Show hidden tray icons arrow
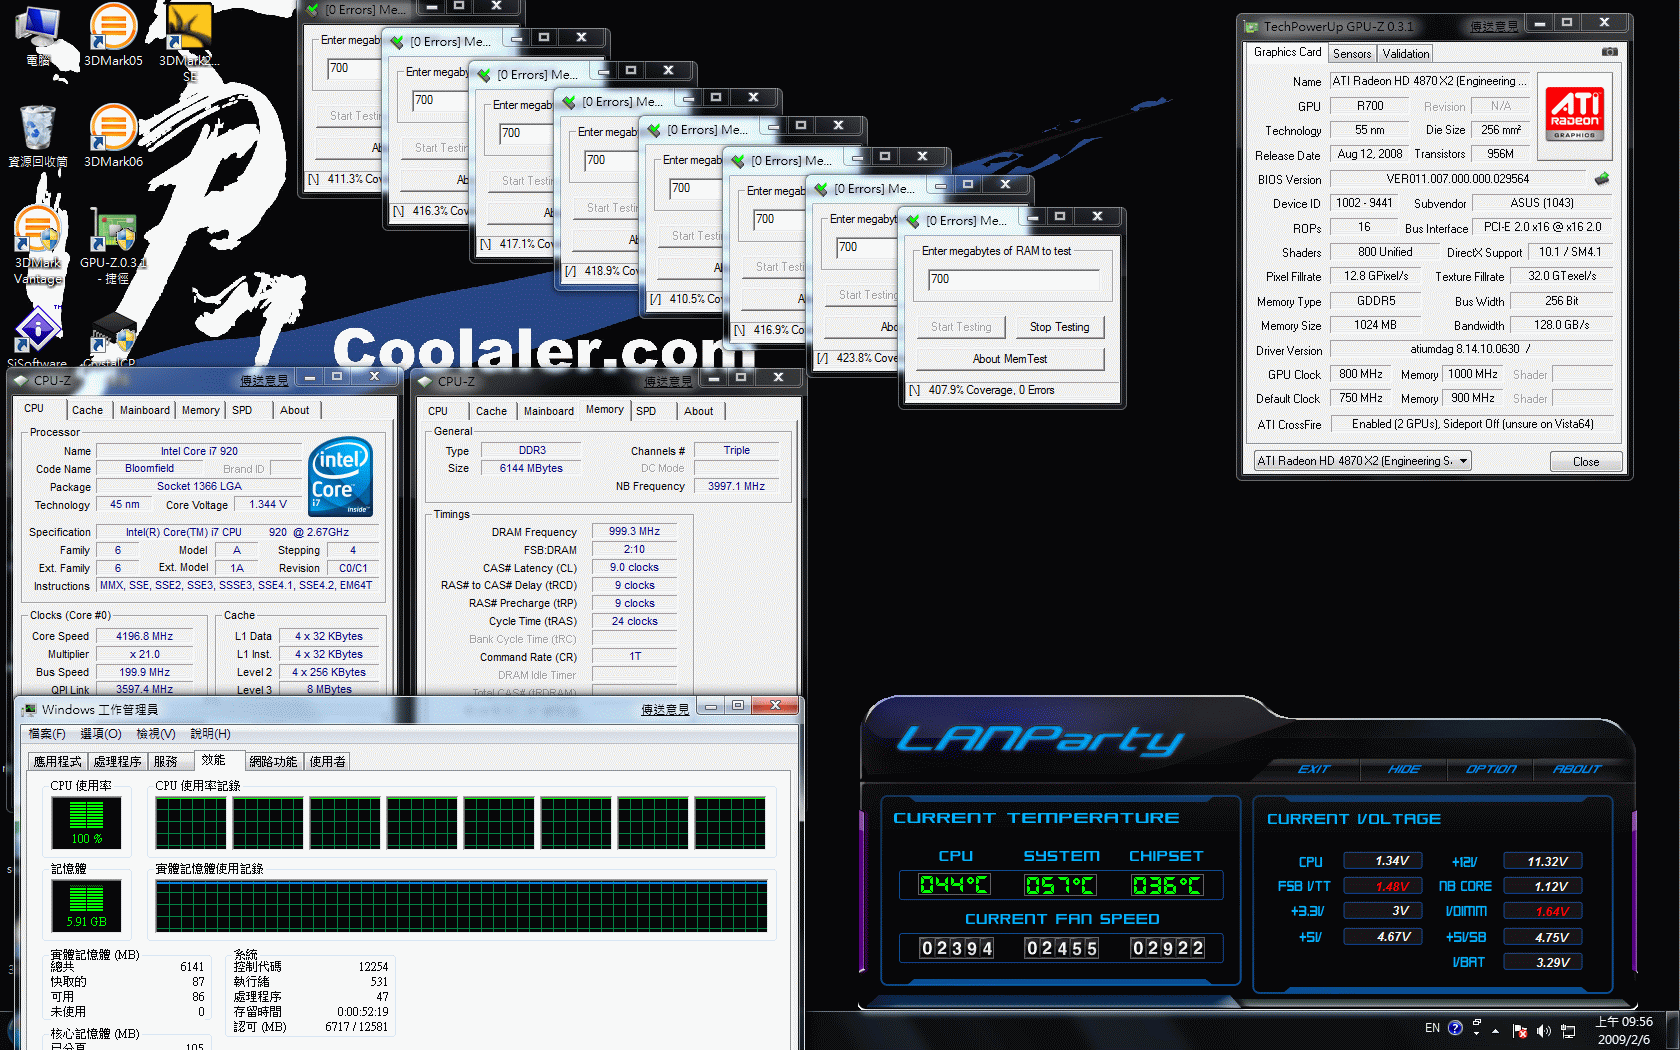 click(x=1496, y=1031)
